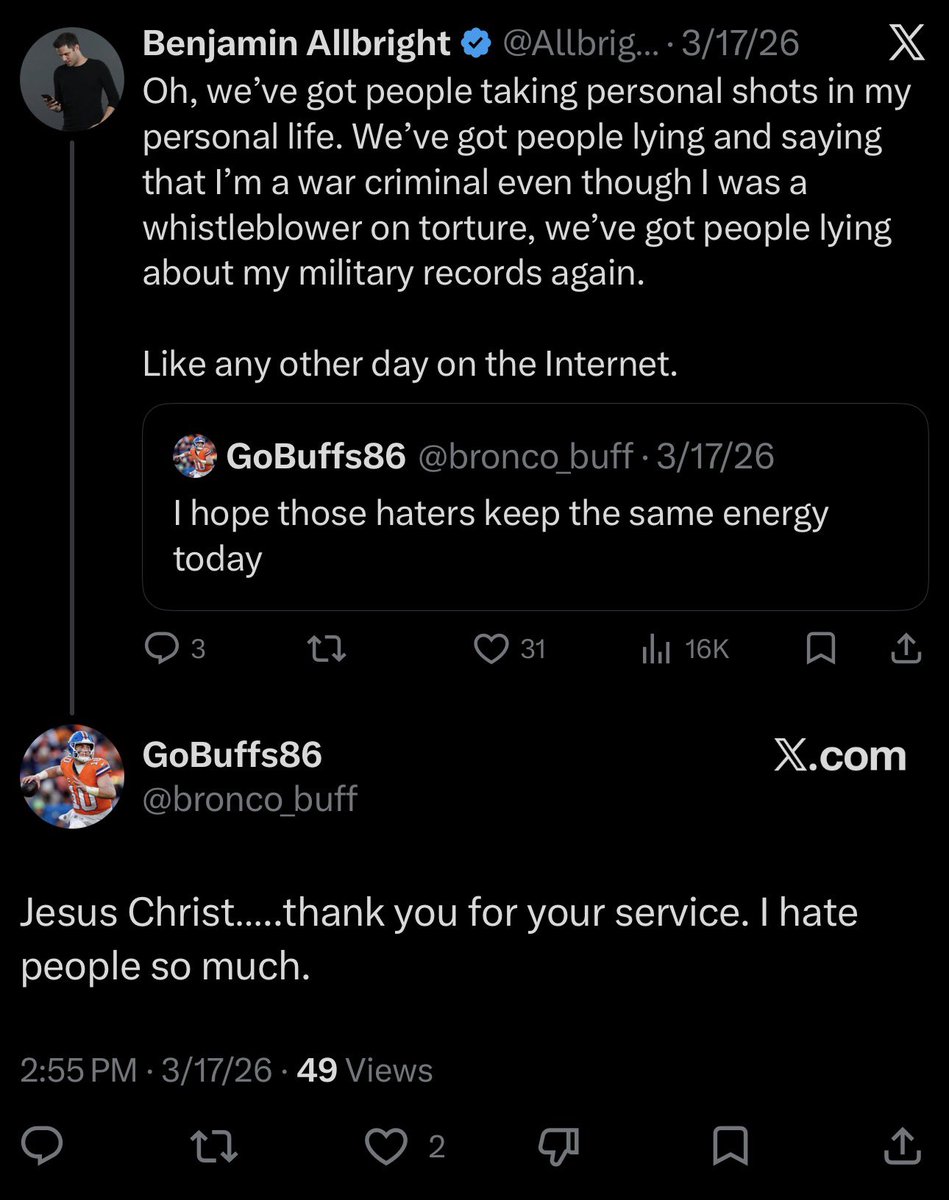Open the 49 Views count

365,1070
